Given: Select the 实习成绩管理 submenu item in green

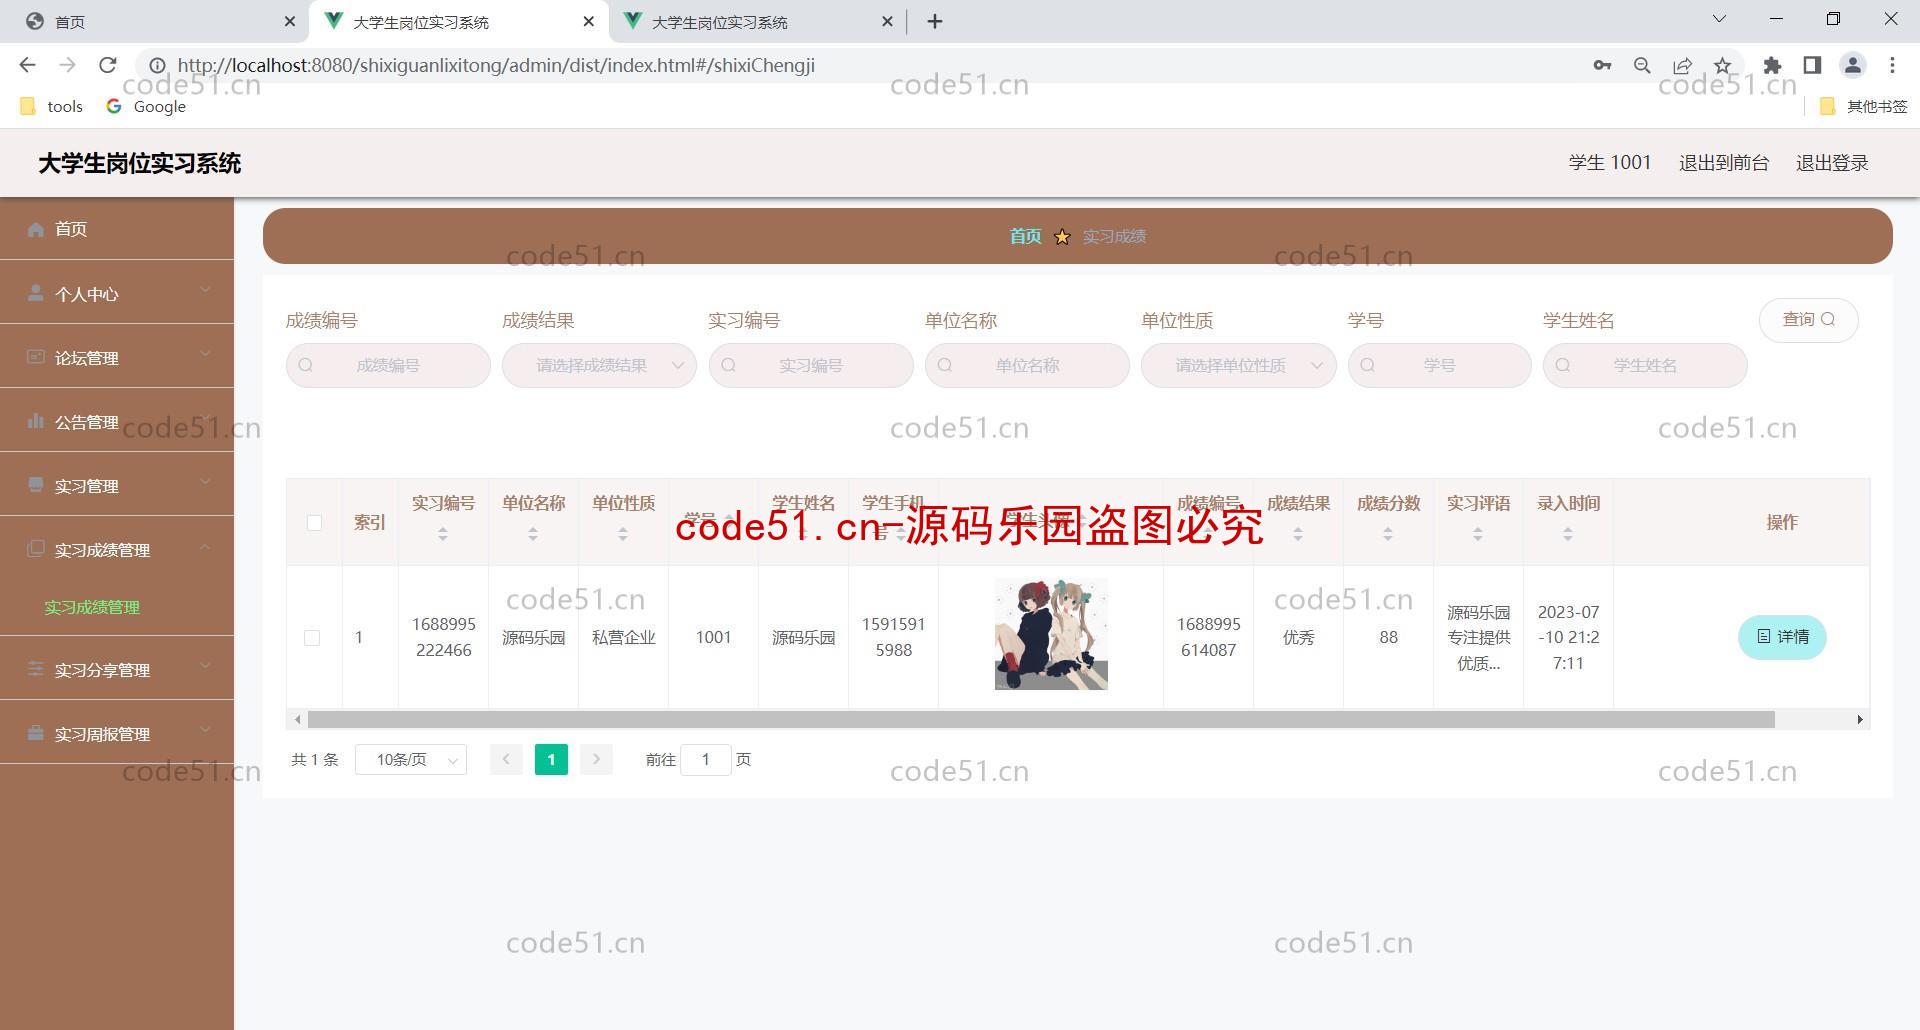Looking at the screenshot, I should coord(92,607).
